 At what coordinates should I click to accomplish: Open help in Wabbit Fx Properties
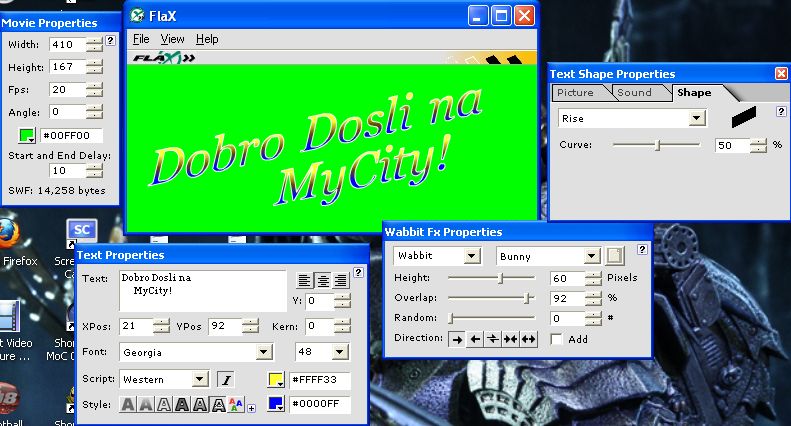[642, 249]
